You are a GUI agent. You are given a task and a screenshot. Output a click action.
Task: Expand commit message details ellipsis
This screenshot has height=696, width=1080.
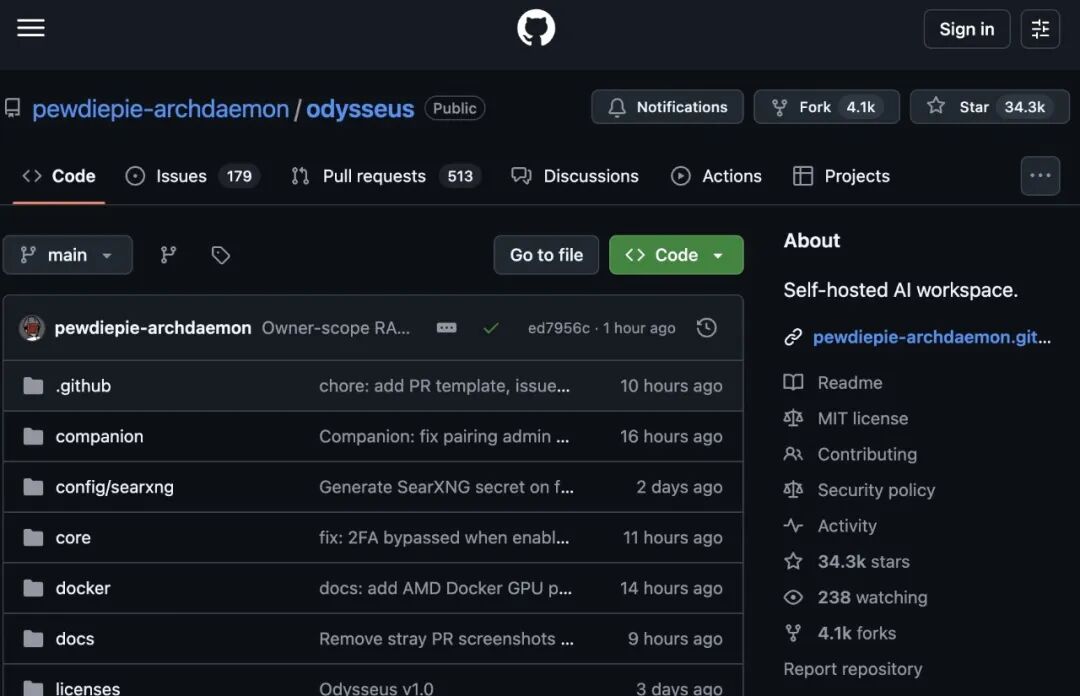coord(446,328)
